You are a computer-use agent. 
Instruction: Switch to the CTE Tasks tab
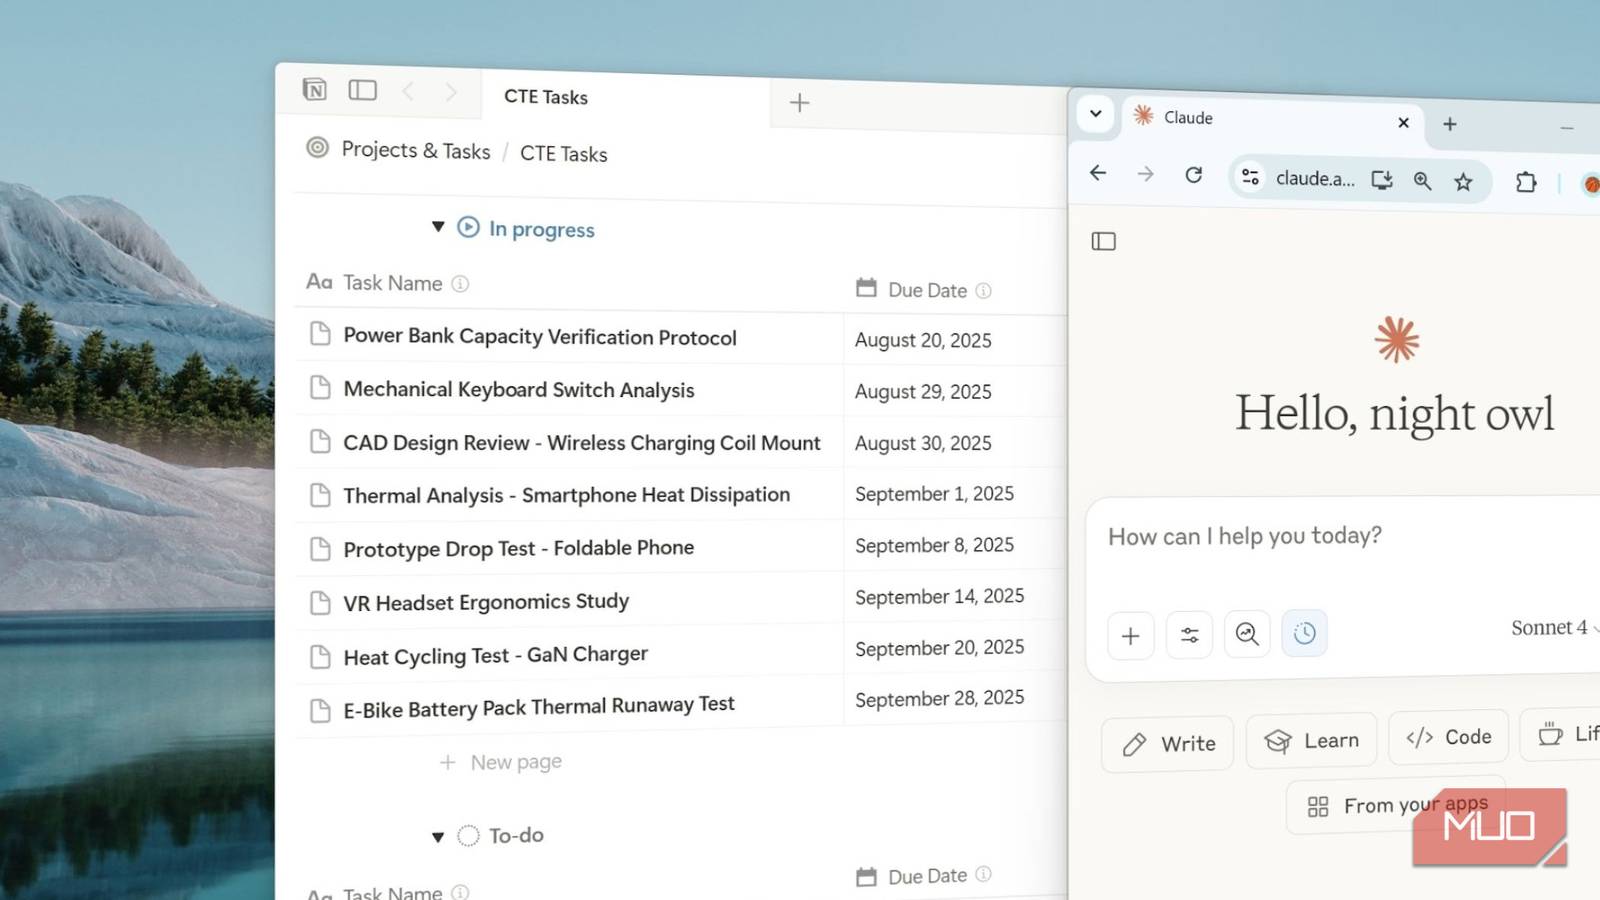point(546,97)
